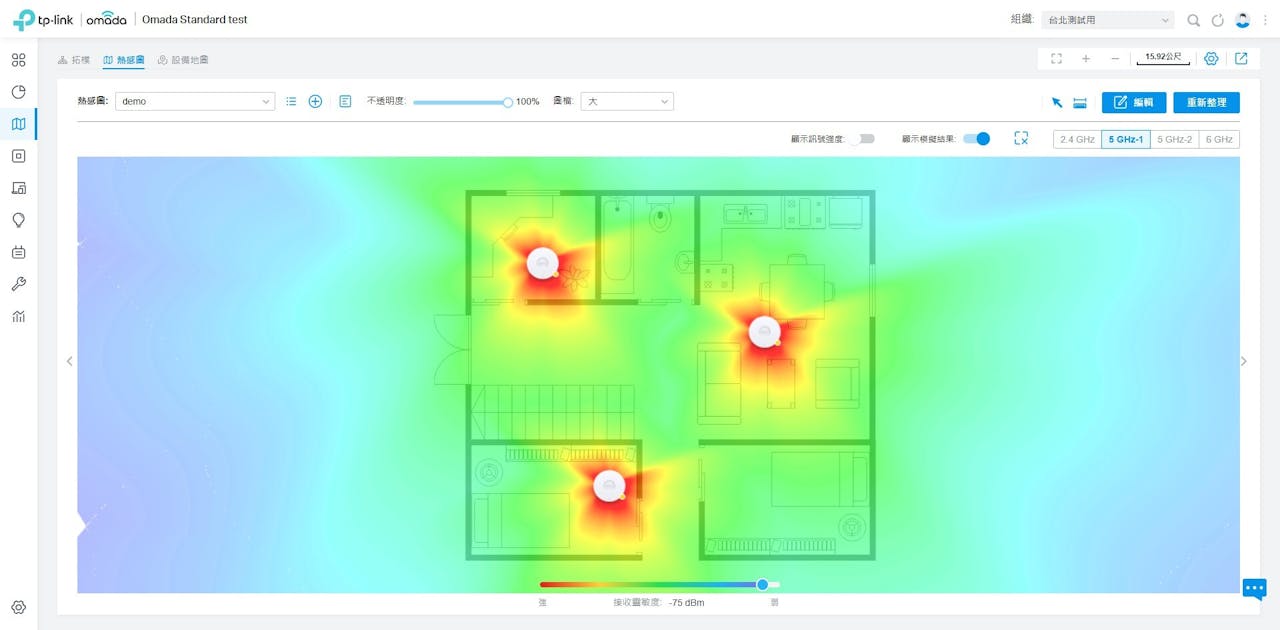Open the user account avatar menu
1280x630 pixels.
(x=1243, y=20)
